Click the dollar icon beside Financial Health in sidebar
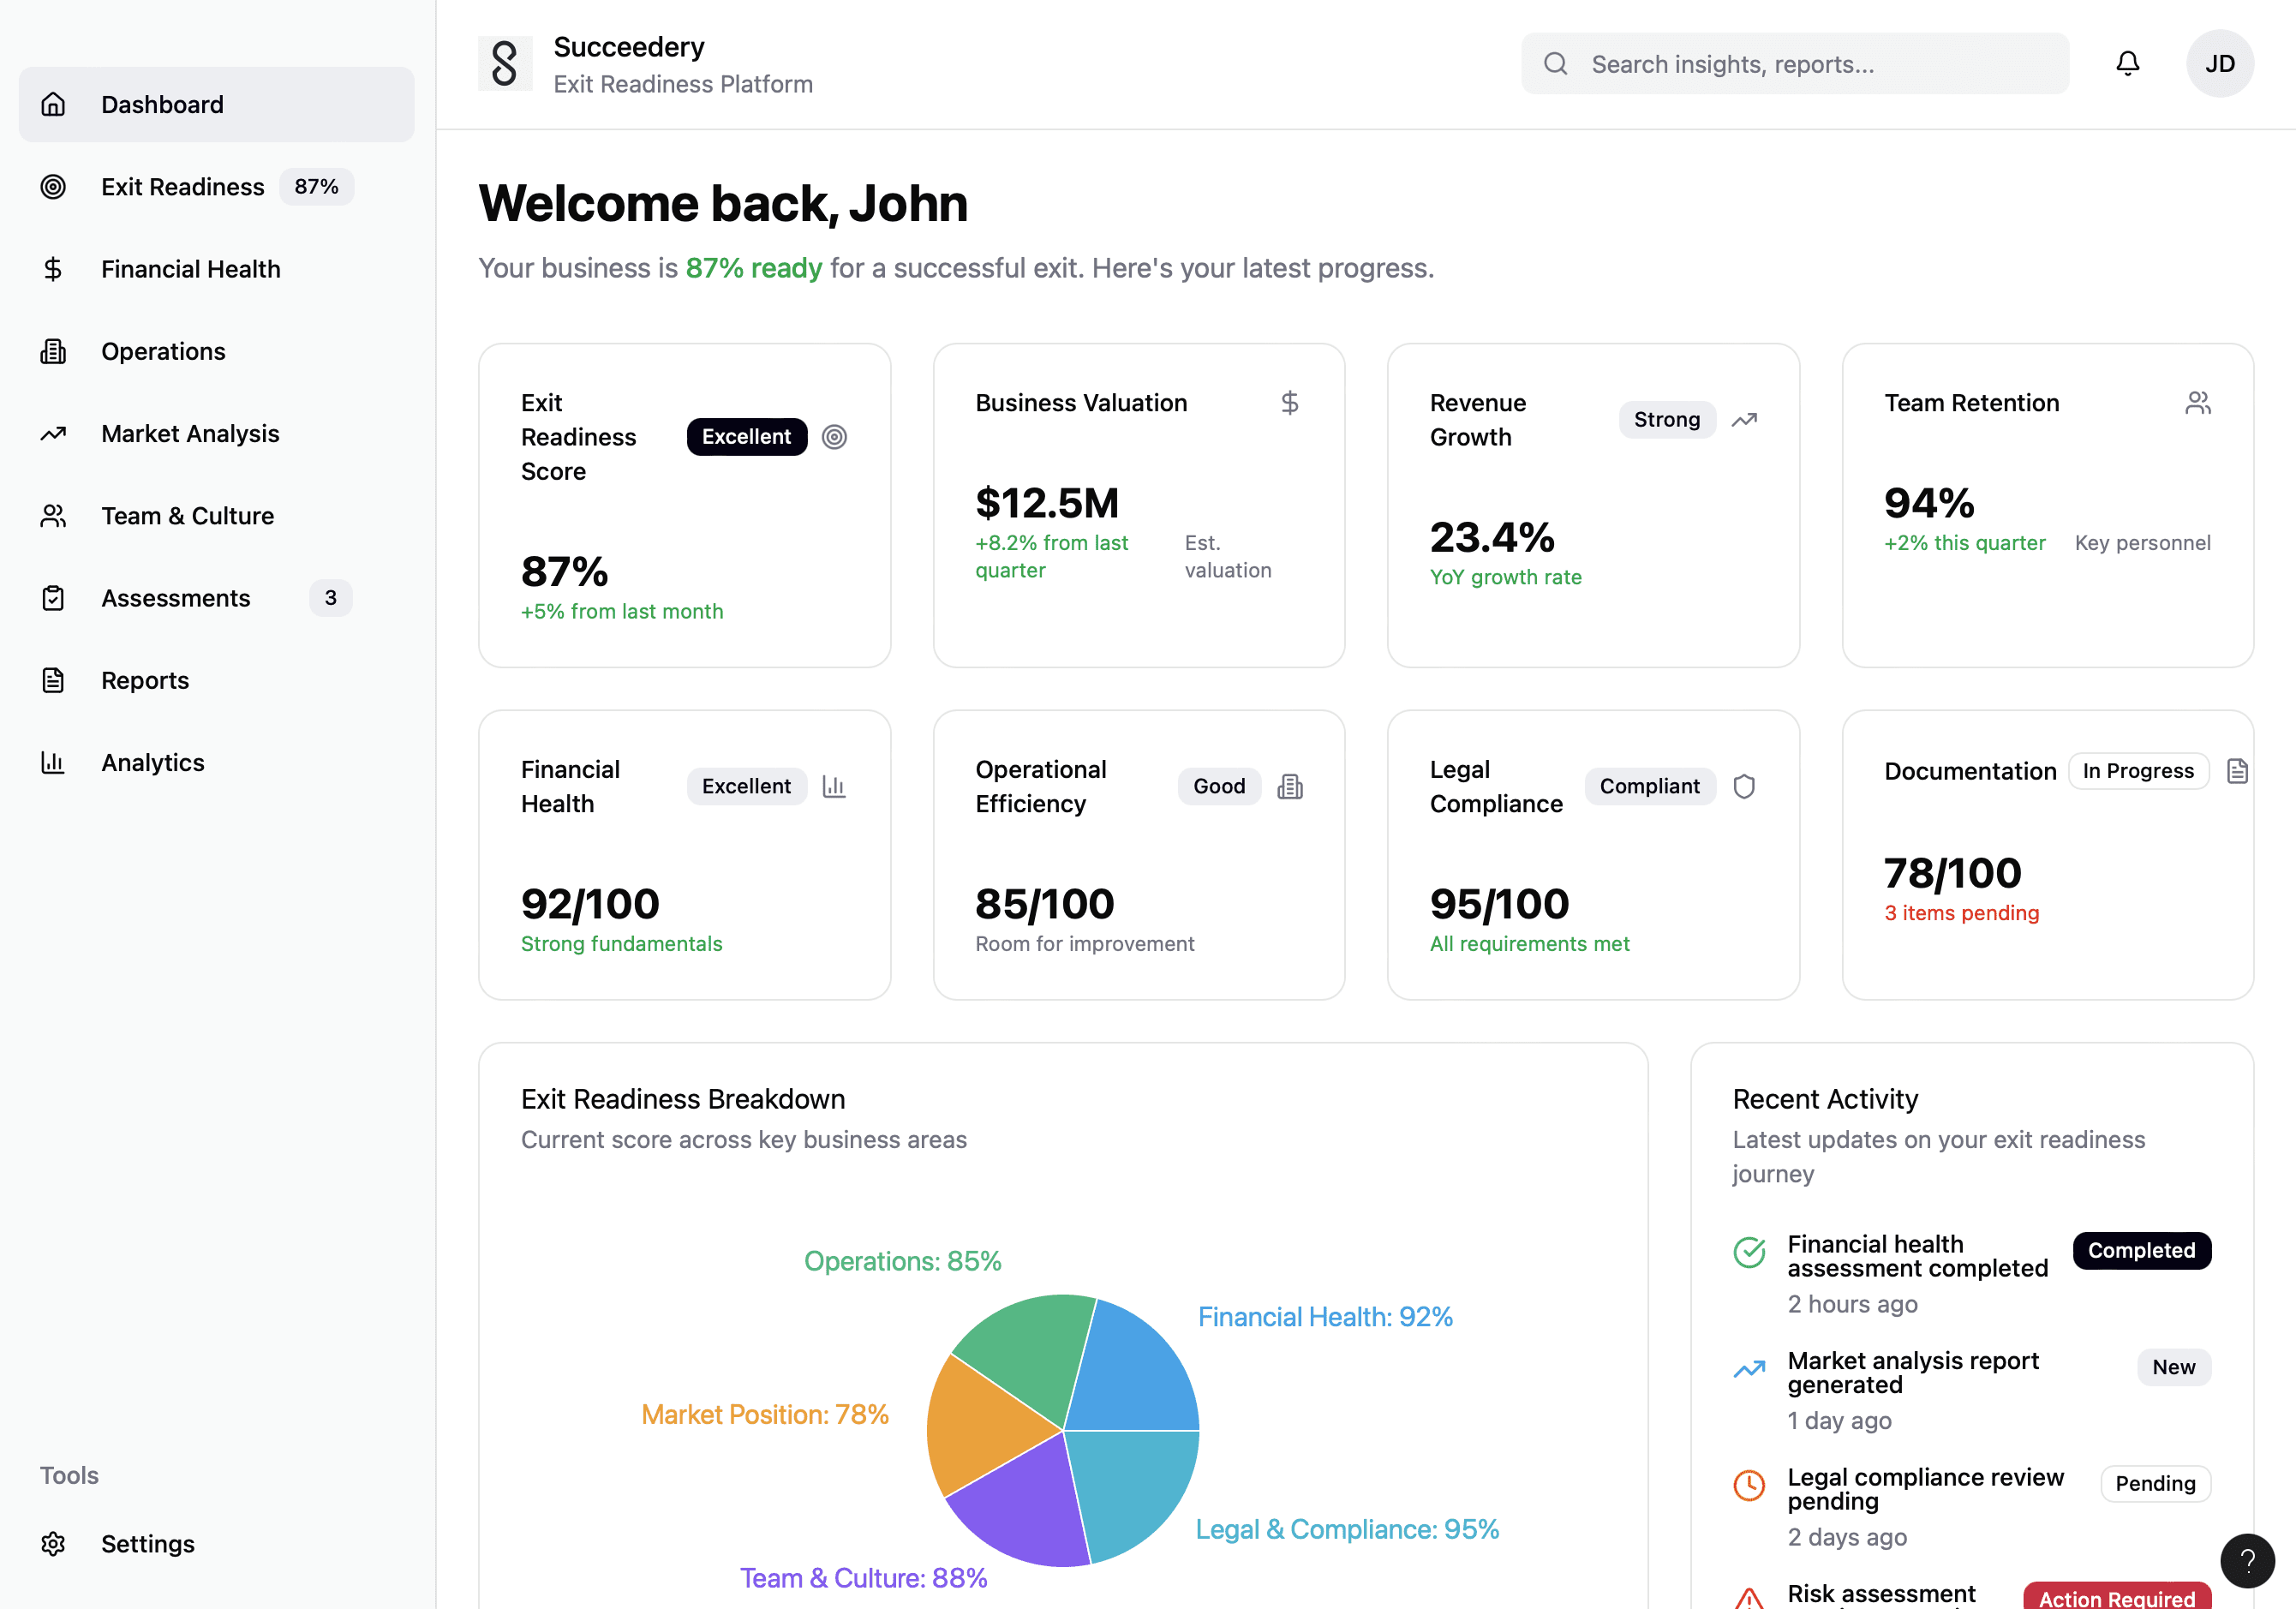 53,269
